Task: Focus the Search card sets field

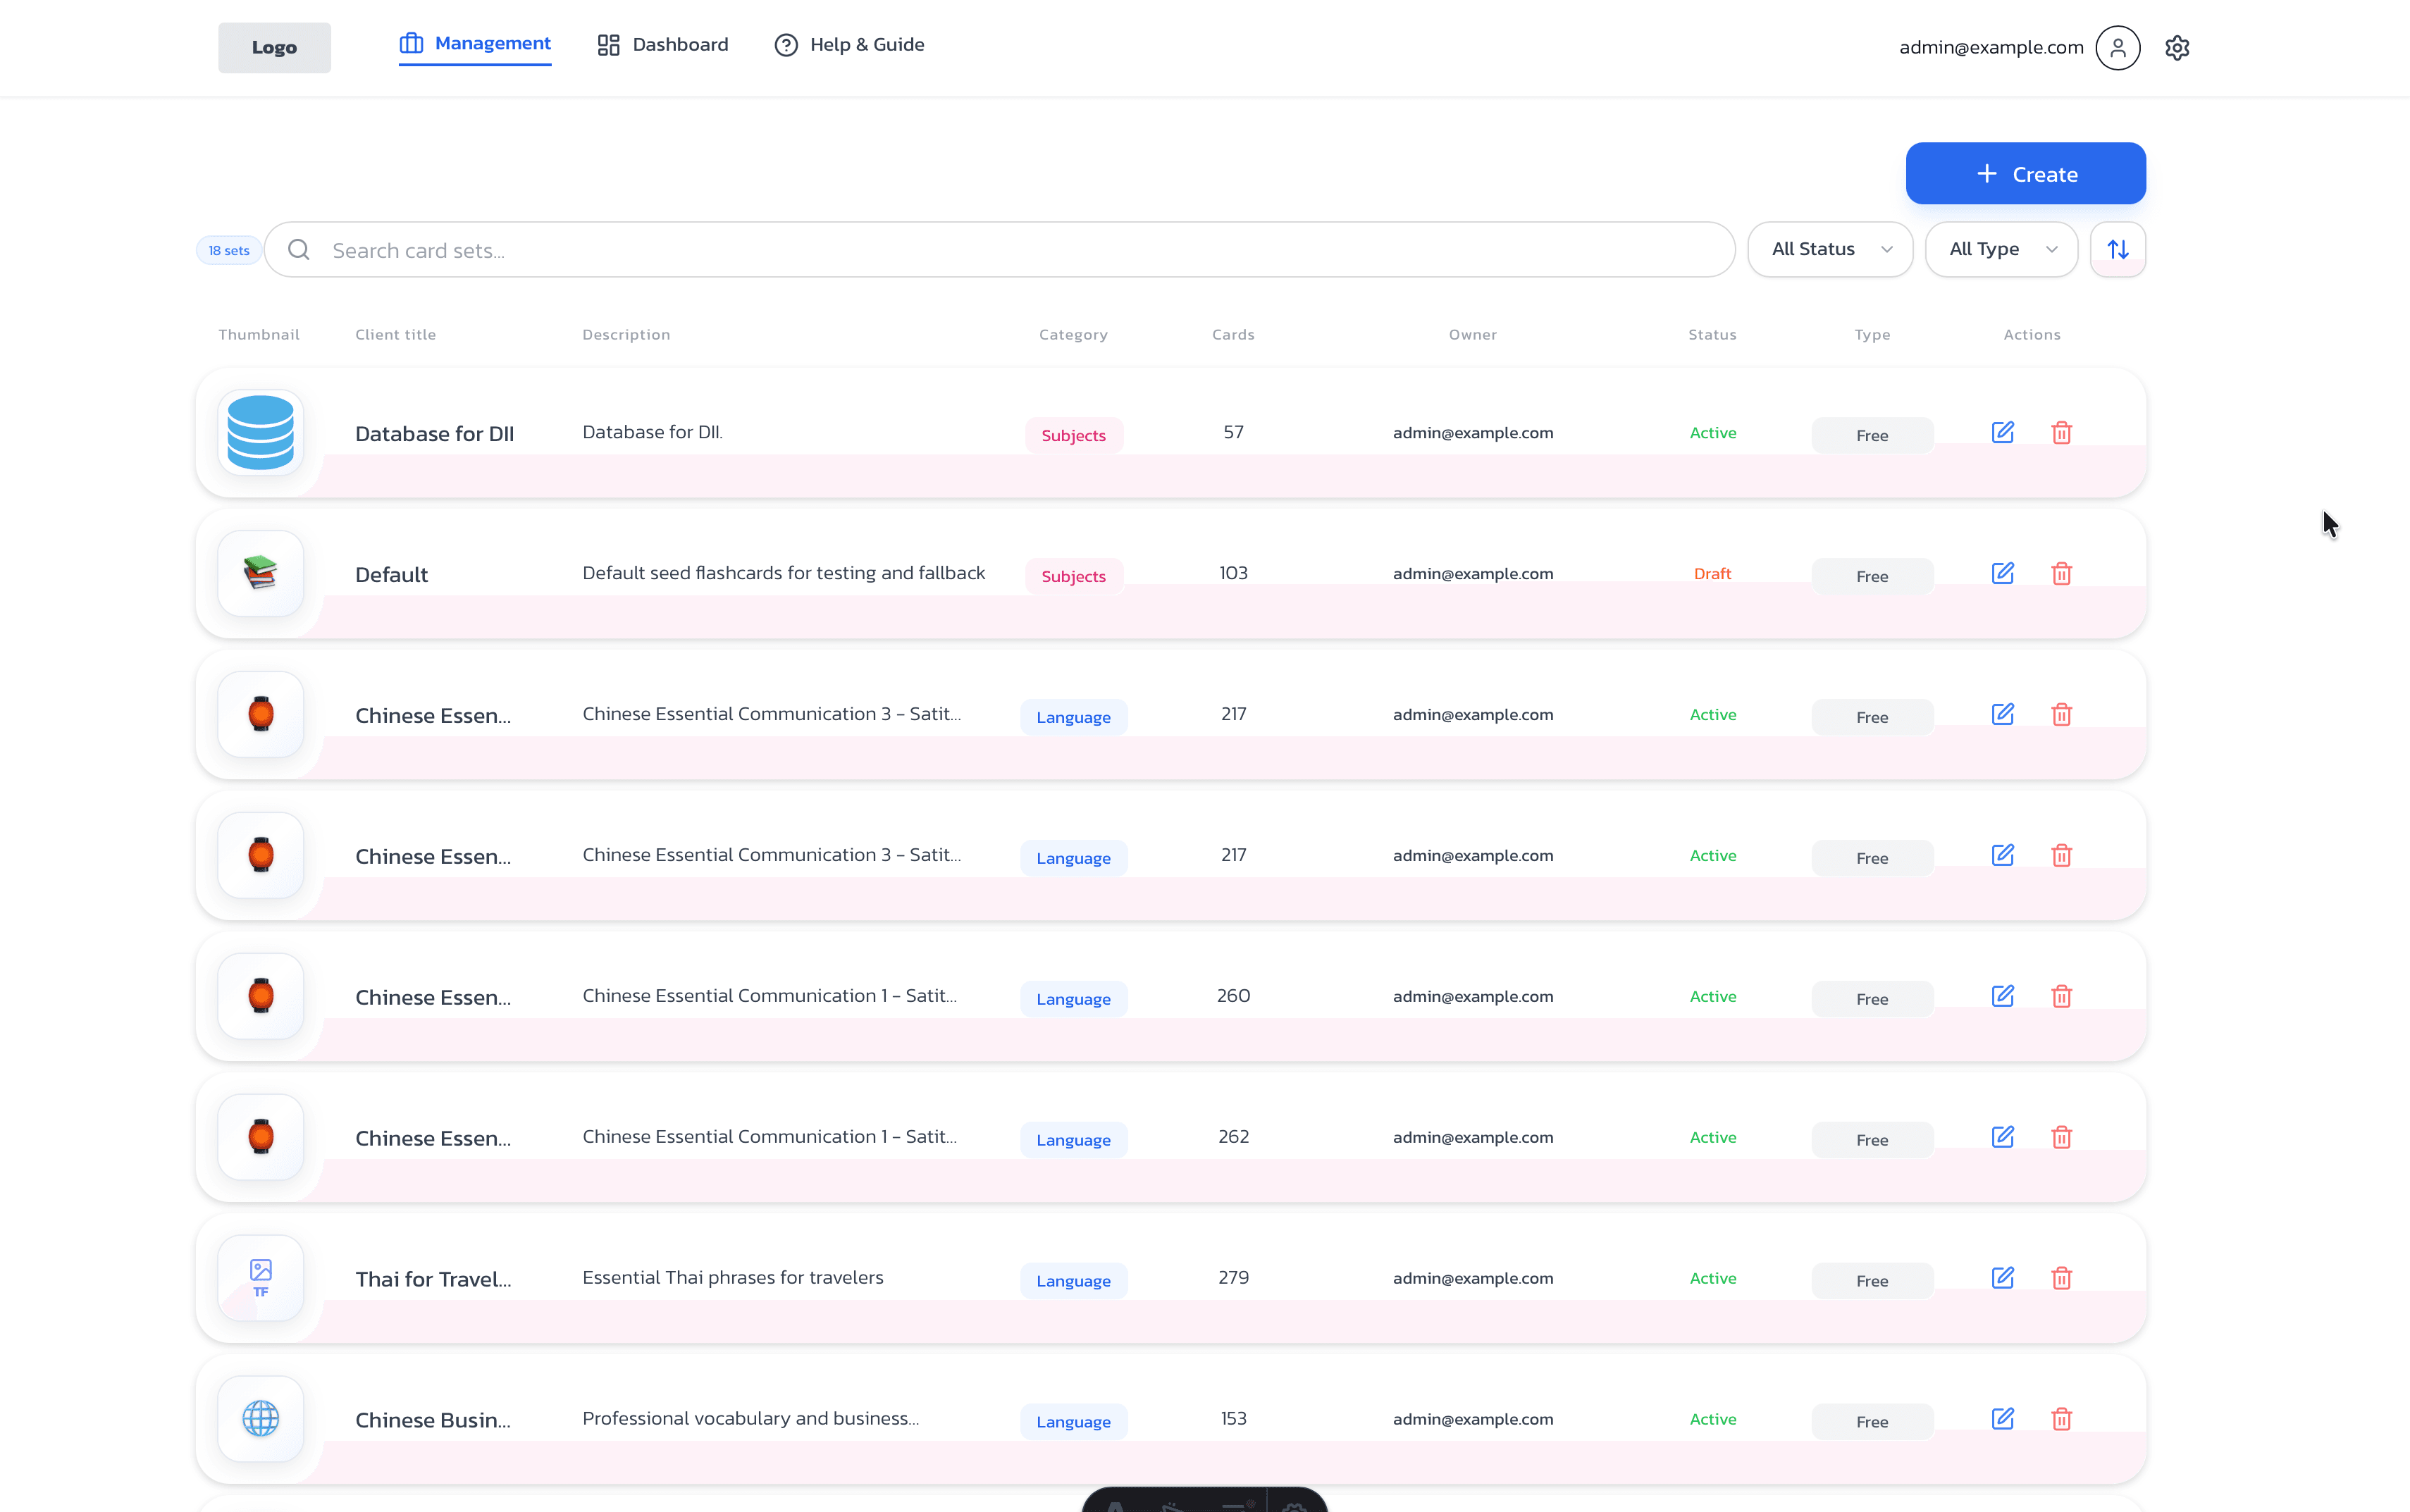Action: 999,249
